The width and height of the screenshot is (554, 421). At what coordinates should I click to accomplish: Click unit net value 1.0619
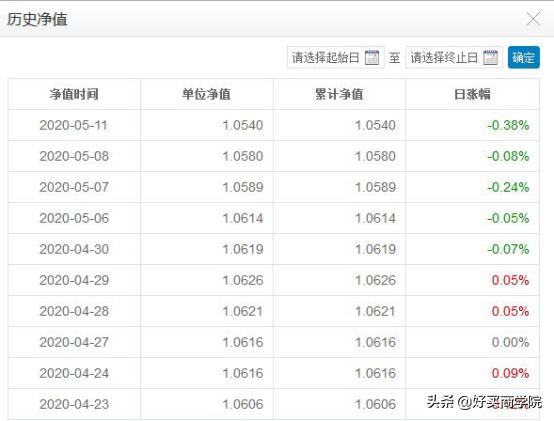(x=243, y=249)
